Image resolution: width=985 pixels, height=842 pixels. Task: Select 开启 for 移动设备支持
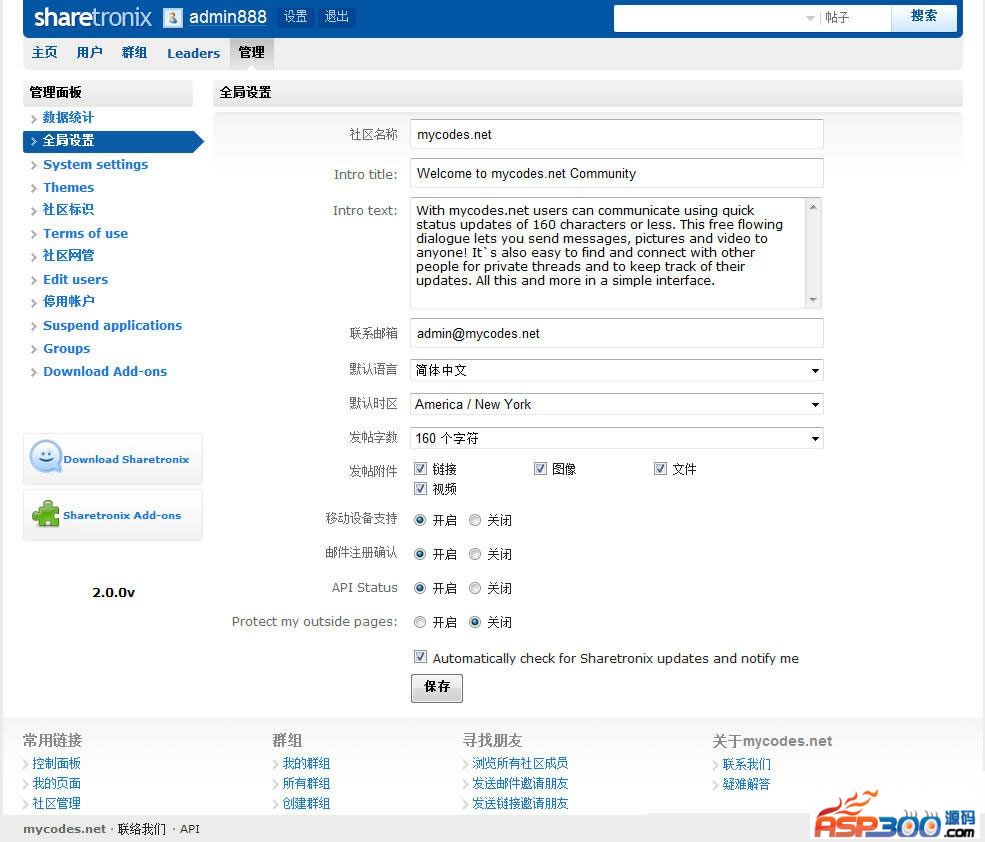420,520
